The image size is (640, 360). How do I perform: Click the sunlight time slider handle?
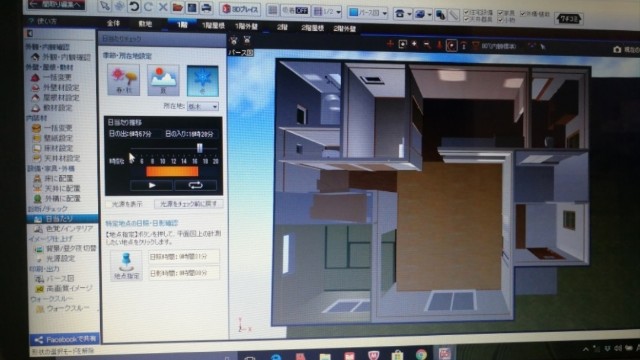[x=200, y=148]
